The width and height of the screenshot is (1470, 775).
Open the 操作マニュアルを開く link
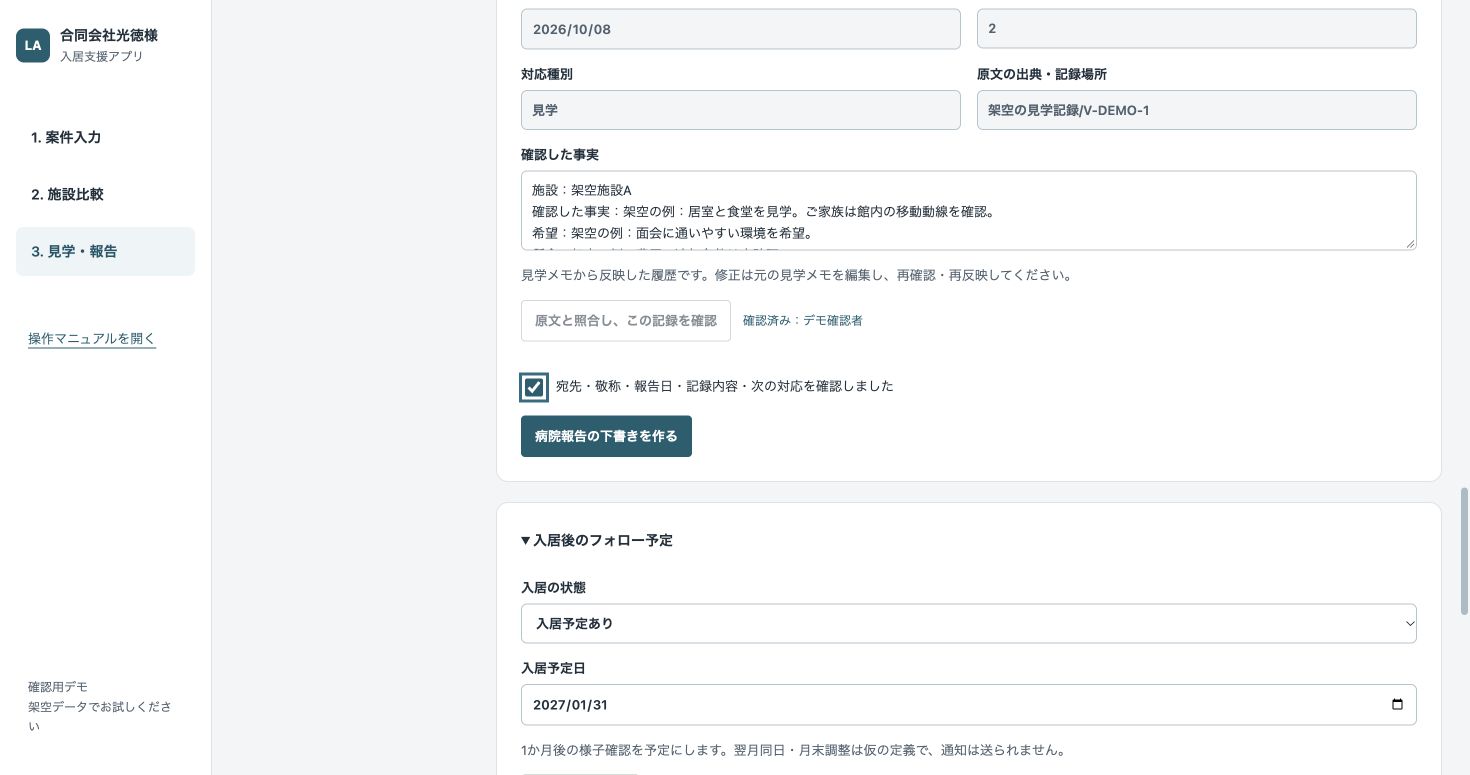click(92, 338)
